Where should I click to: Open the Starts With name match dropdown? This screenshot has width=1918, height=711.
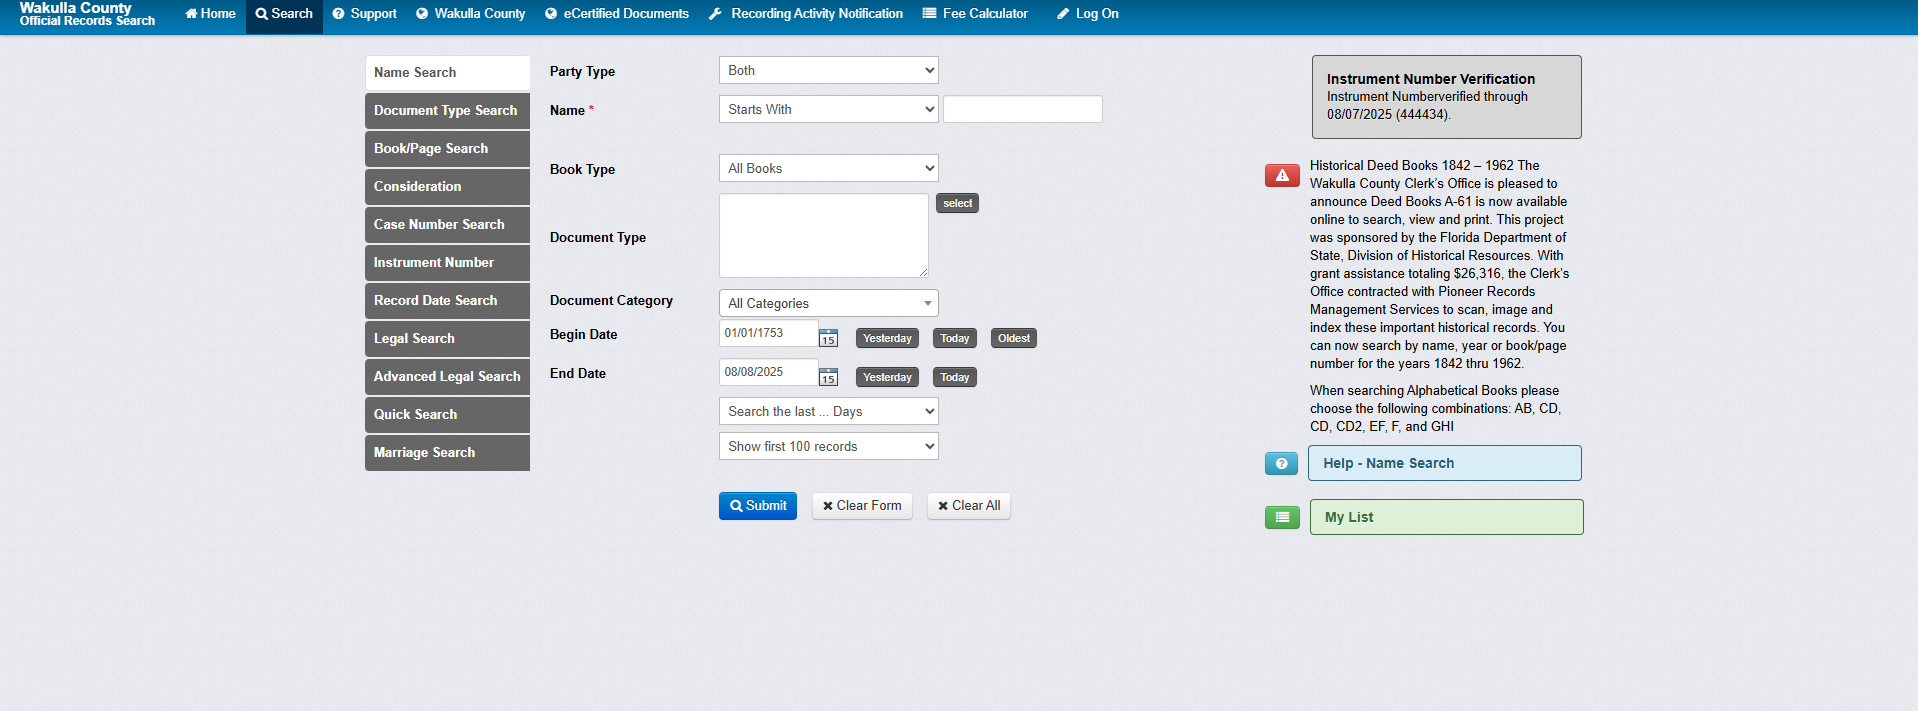pyautogui.click(x=828, y=109)
